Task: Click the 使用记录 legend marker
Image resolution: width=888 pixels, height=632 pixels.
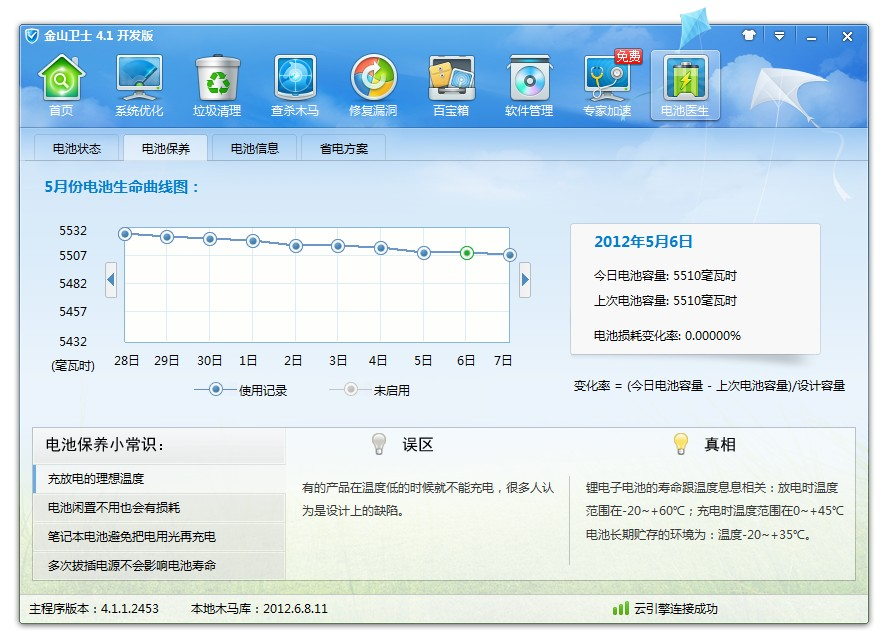Action: pyautogui.click(x=215, y=390)
